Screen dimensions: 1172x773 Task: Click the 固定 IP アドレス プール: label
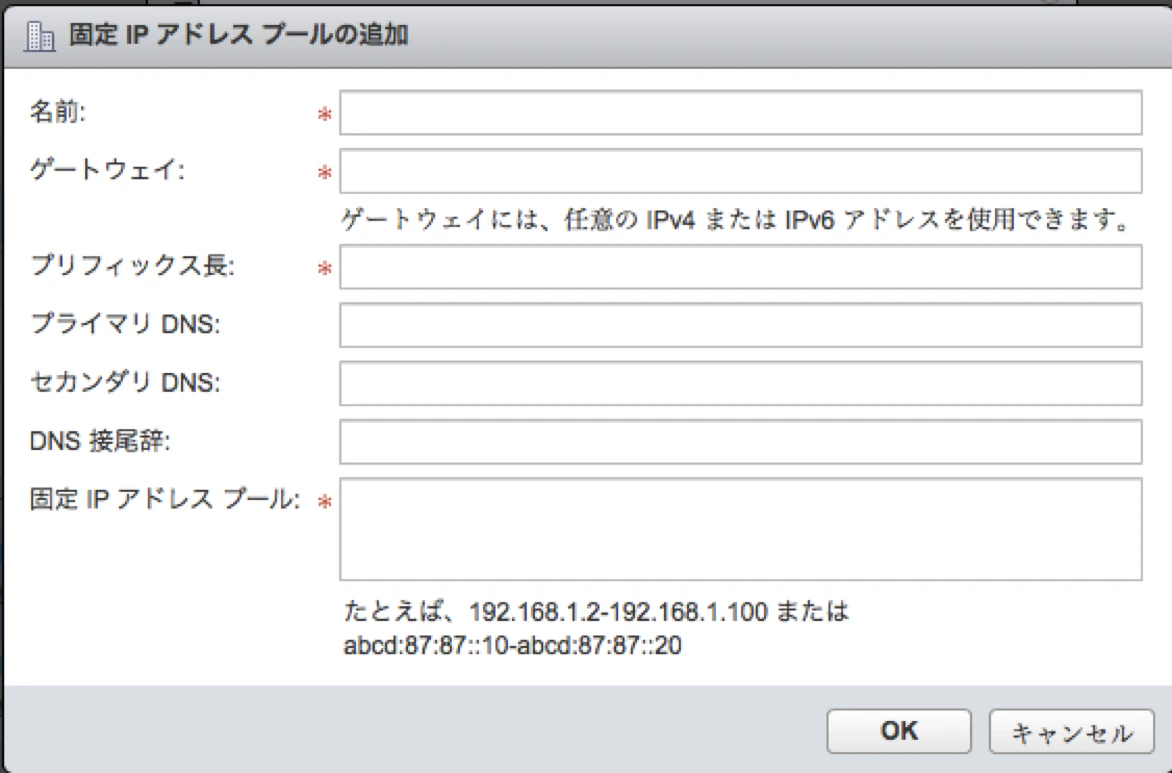pyautogui.click(x=165, y=499)
